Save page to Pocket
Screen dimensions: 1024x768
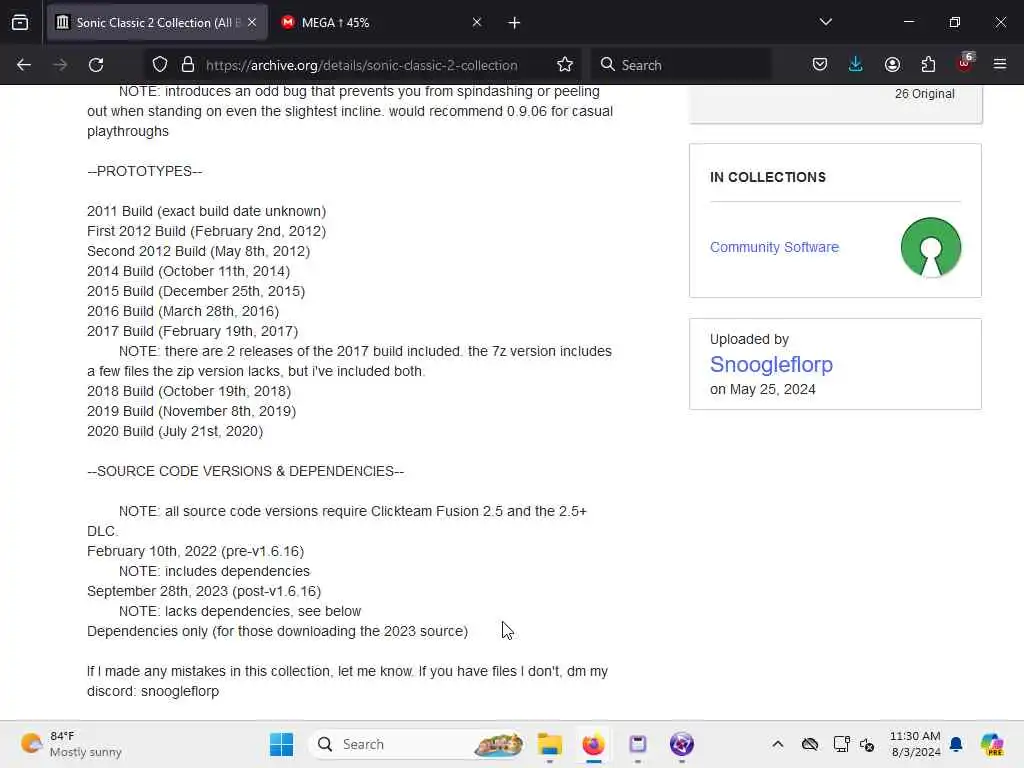[820, 65]
